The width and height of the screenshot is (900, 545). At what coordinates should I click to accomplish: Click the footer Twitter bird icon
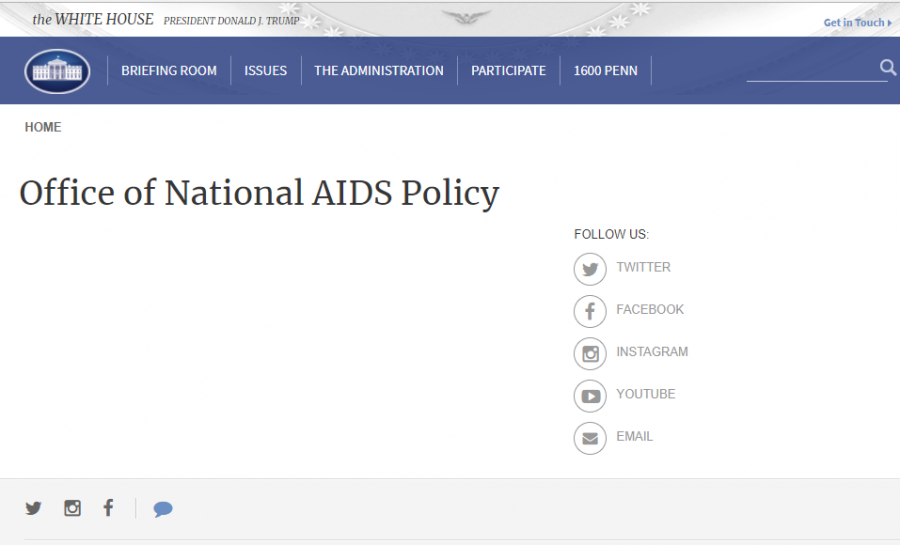pos(33,508)
